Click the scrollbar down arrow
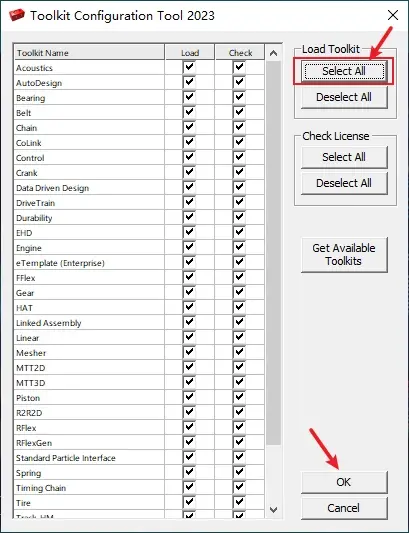Screen dimensions: 409x533 click(x=273, y=510)
